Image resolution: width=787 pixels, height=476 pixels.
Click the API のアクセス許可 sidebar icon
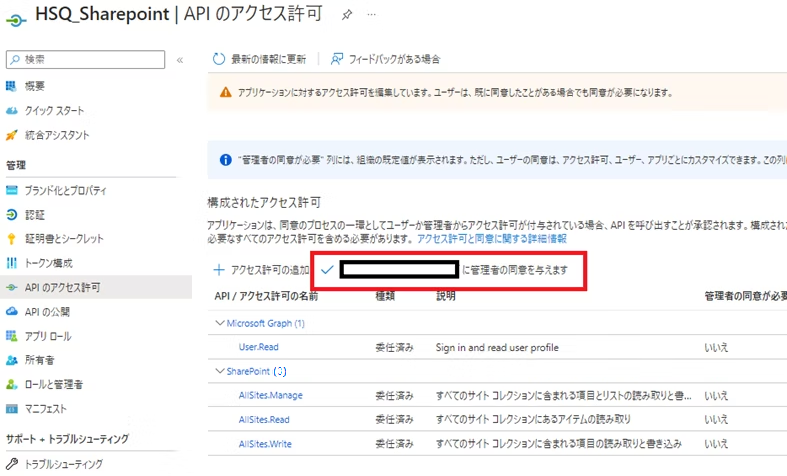pyautogui.click(x=12, y=288)
